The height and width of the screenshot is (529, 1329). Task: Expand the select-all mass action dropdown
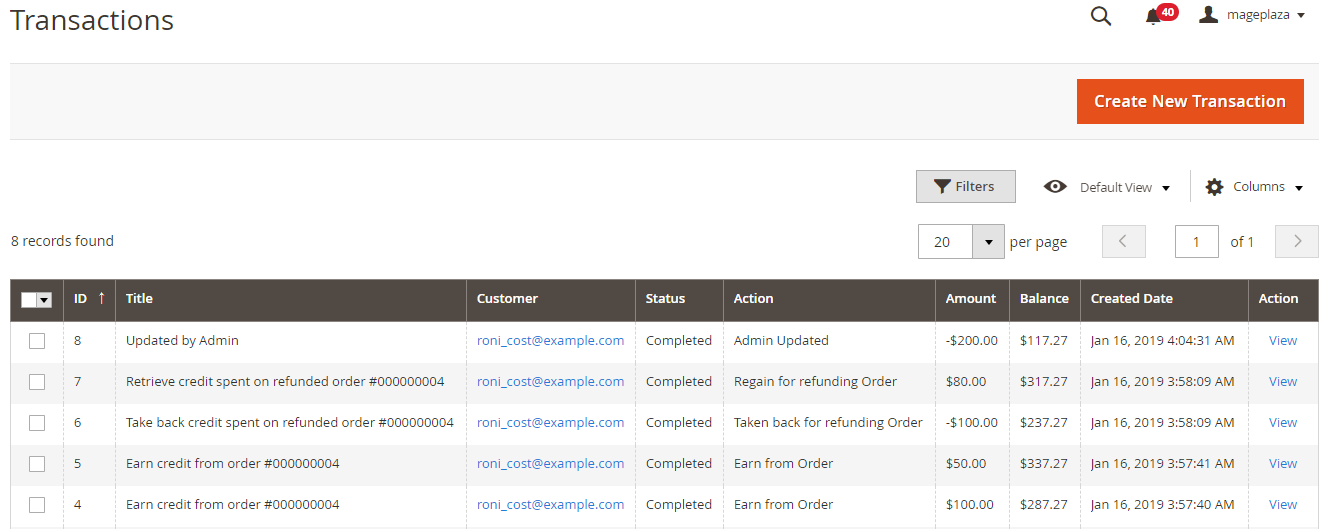pyautogui.click(x=45, y=300)
